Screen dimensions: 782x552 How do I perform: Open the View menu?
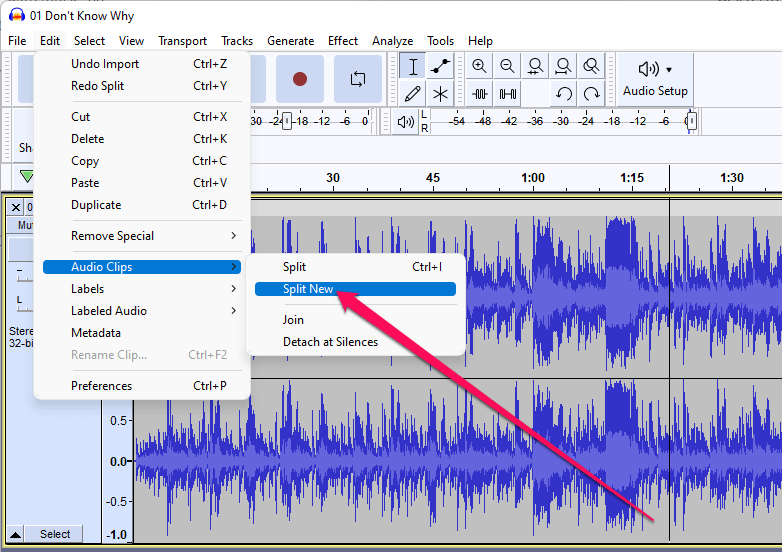pos(131,41)
